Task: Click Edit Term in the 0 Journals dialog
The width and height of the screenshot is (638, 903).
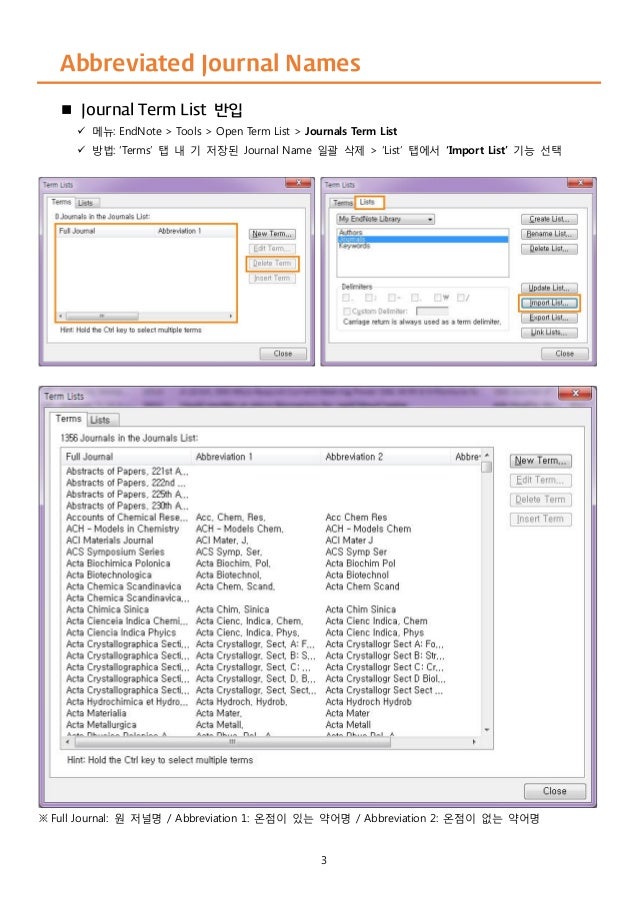Action: 272,248
